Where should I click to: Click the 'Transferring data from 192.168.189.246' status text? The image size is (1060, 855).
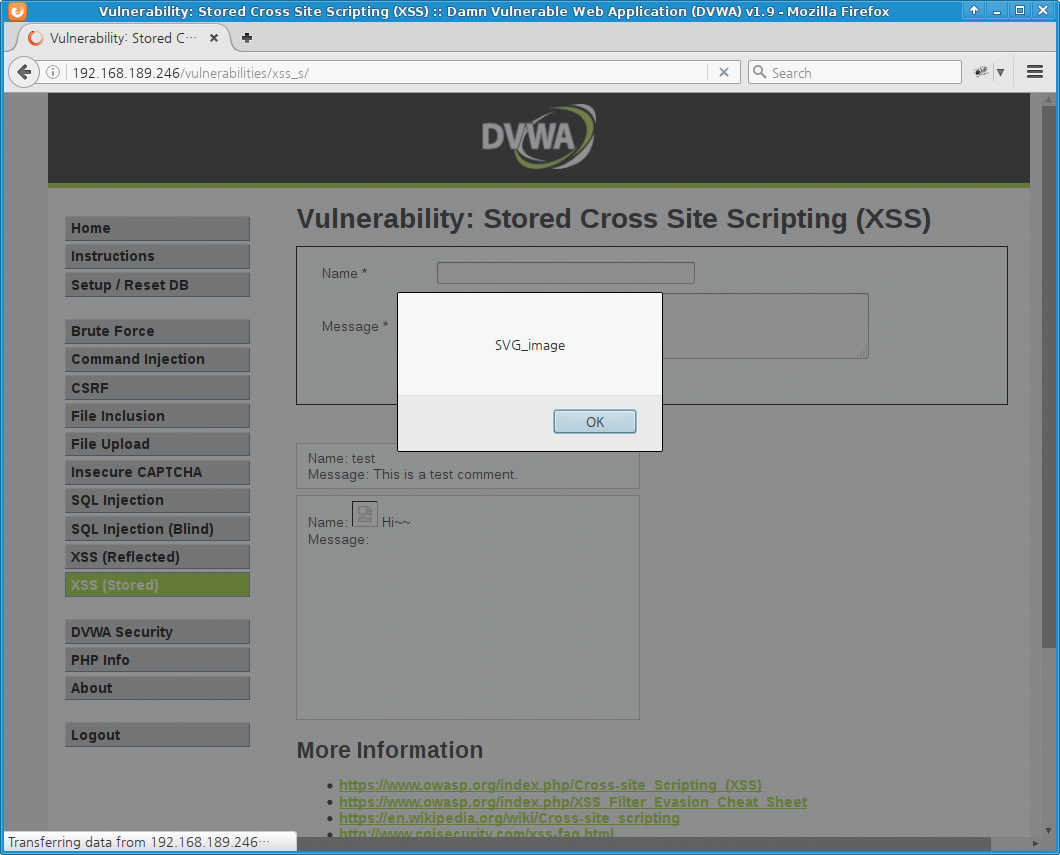[x=139, y=842]
